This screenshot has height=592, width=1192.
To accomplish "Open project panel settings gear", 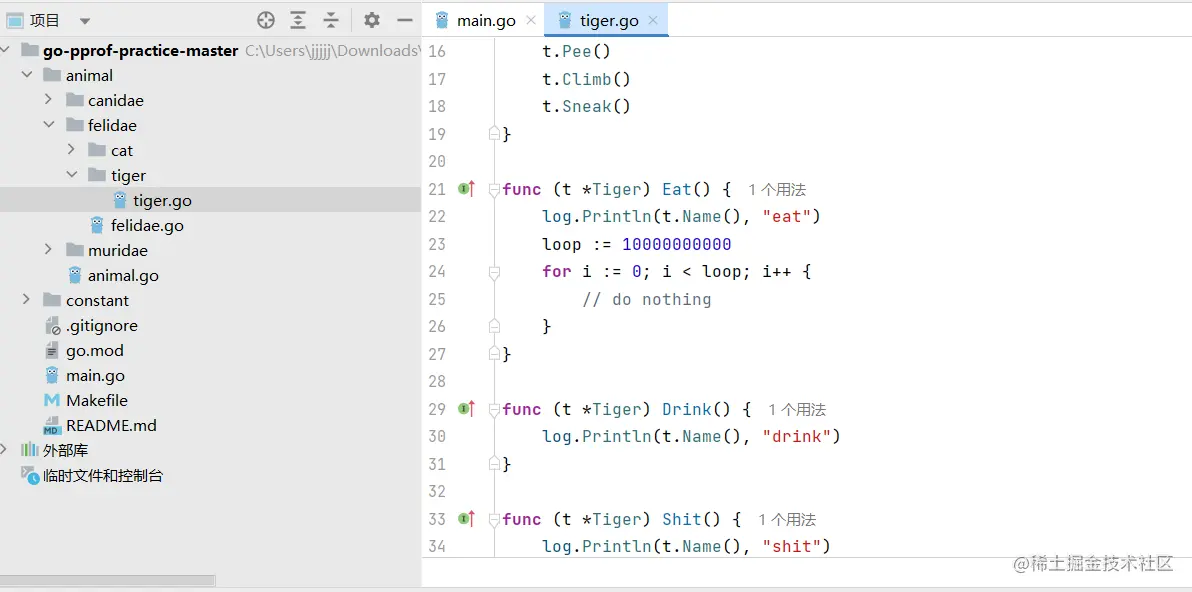I will [371, 21].
